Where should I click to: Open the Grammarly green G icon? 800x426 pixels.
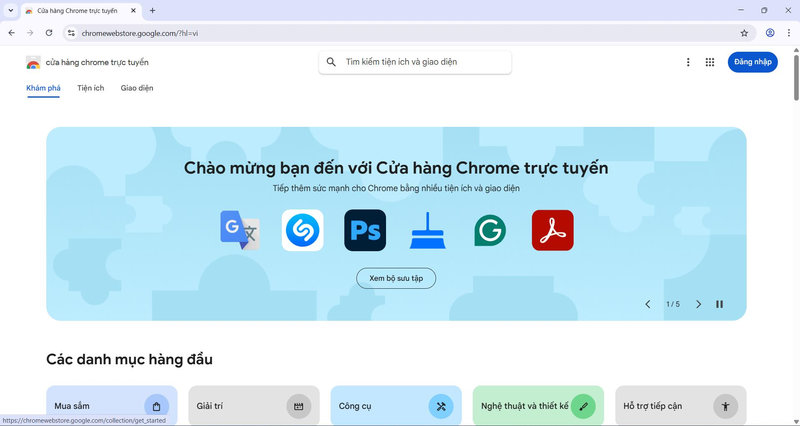[490, 231]
